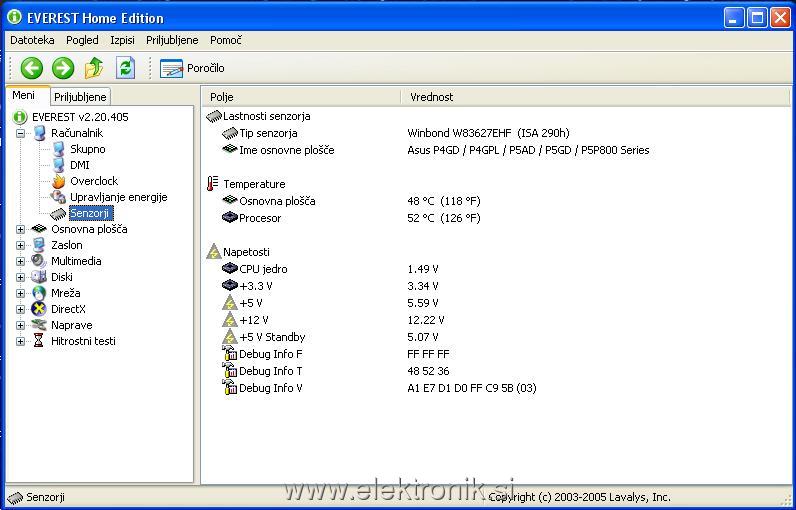Click the Naprave devices icon

[39, 325]
